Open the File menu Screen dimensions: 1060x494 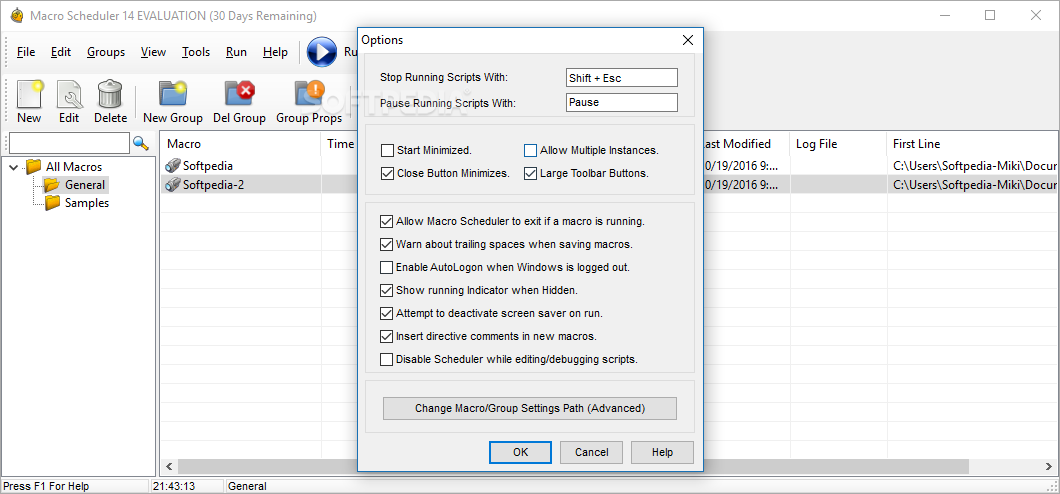[26, 52]
